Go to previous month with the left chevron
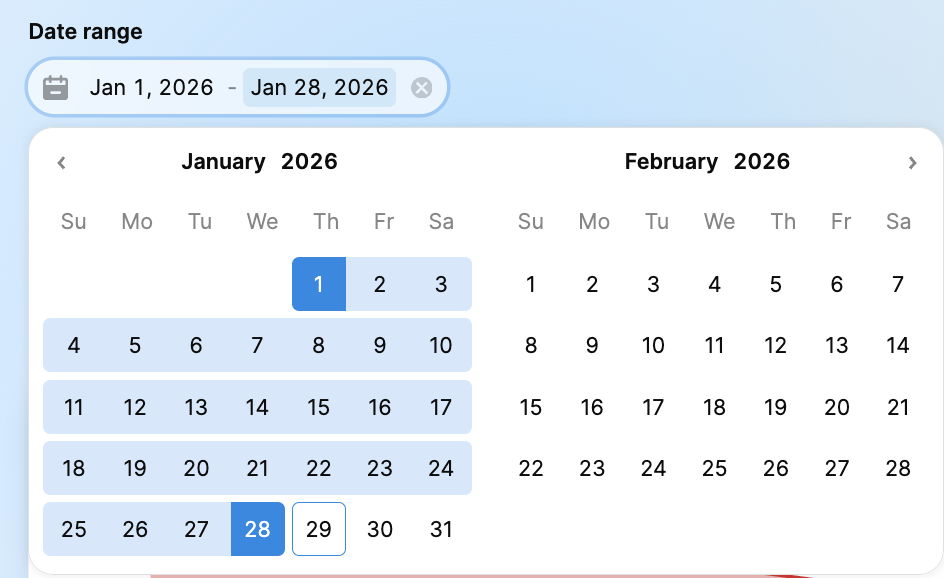The width and height of the screenshot is (944, 578). [x=61, y=162]
